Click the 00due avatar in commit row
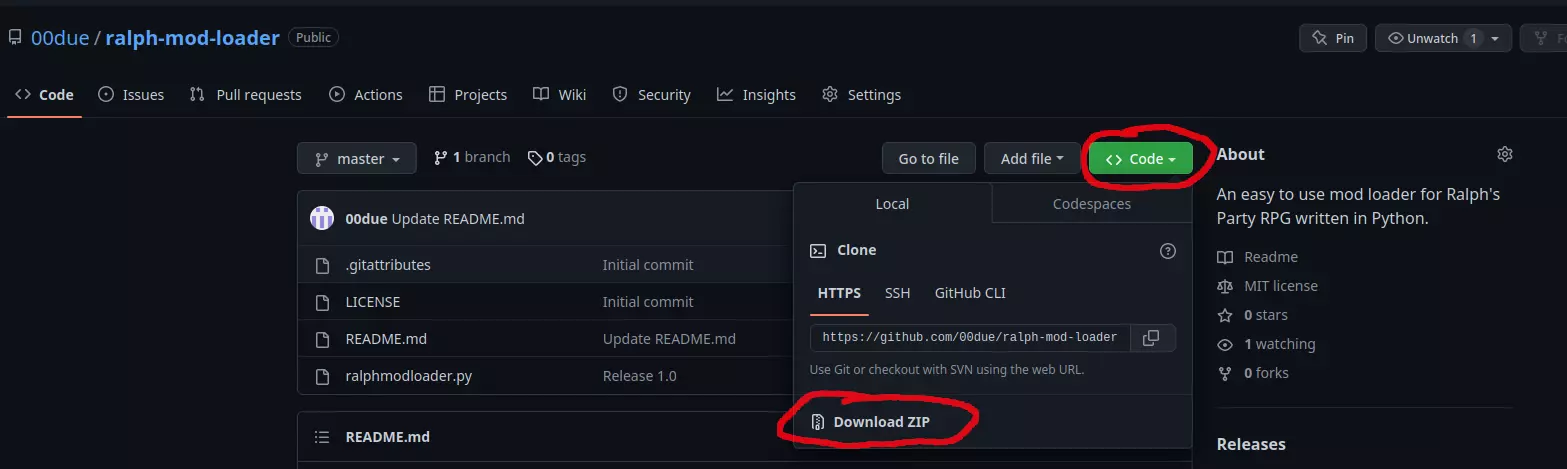The image size is (1567, 469). point(322,218)
